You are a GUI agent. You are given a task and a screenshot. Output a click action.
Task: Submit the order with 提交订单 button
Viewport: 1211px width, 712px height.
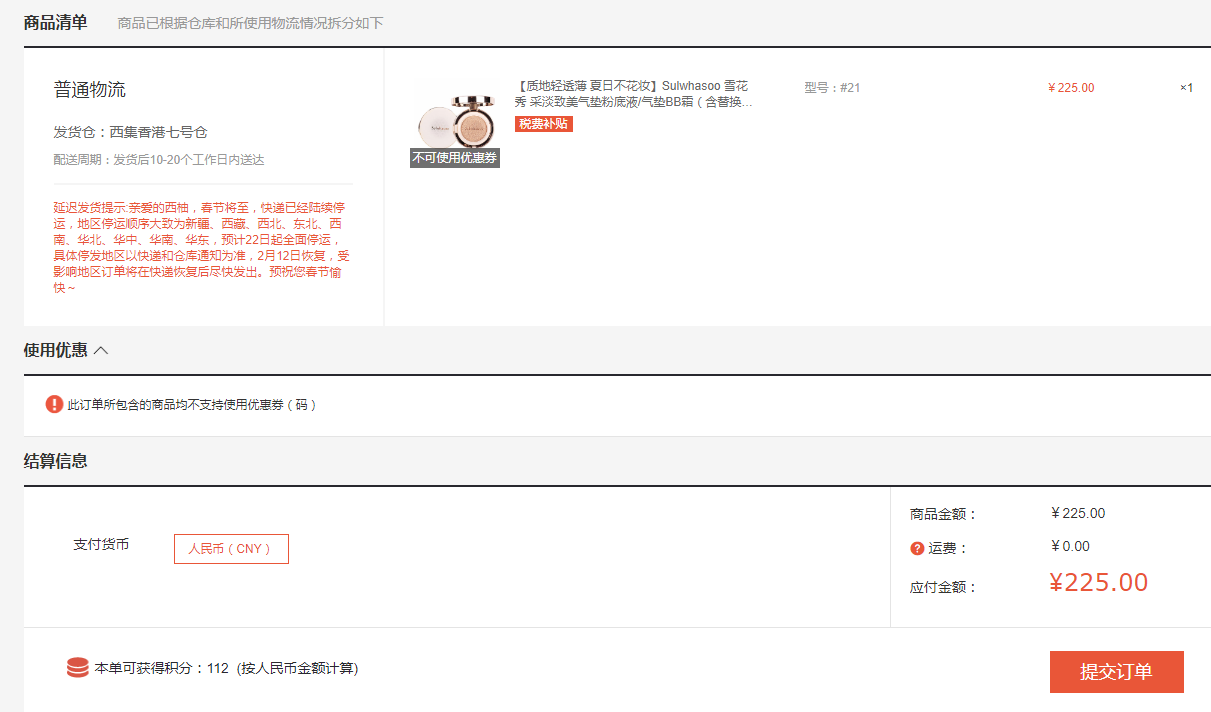click(x=1116, y=672)
